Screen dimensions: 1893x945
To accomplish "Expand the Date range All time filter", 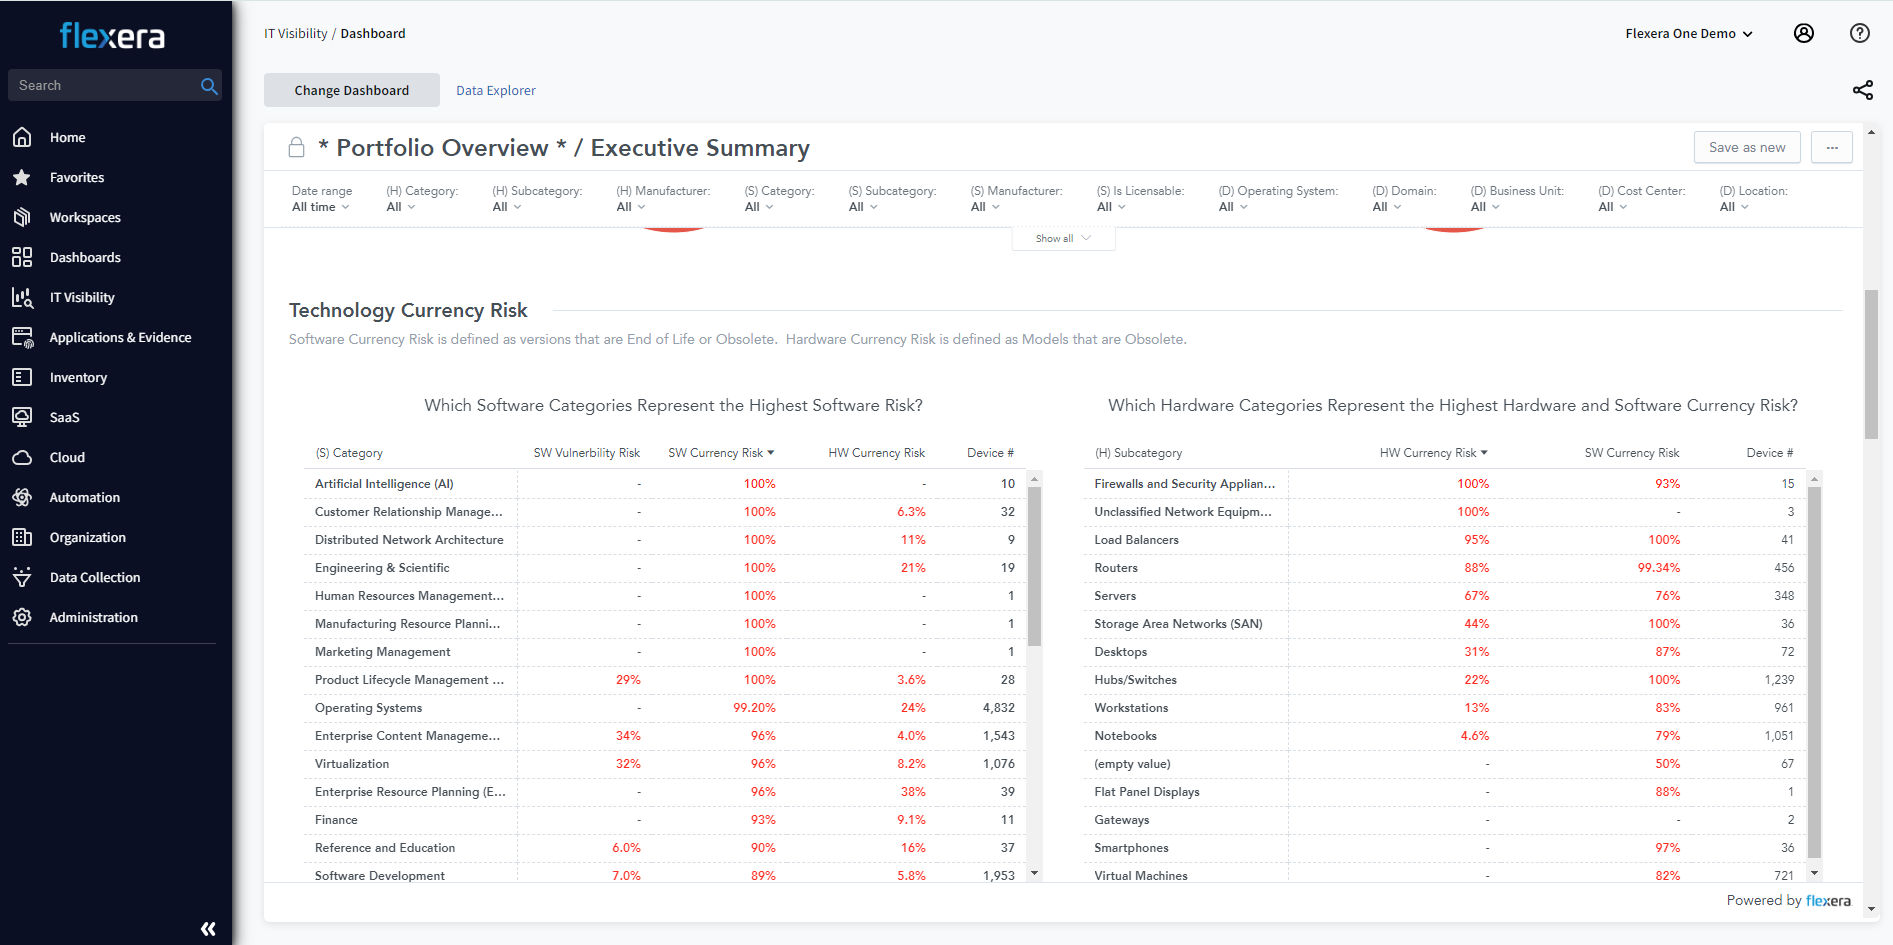I will tap(320, 207).
